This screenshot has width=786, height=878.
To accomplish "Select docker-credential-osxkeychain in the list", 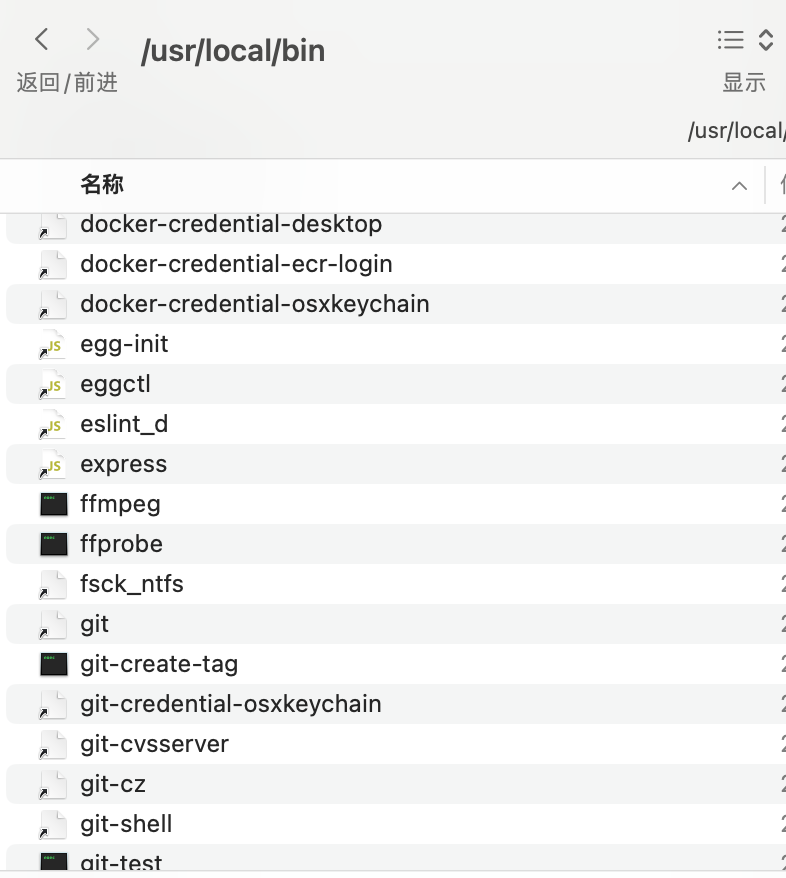I will [x=254, y=304].
